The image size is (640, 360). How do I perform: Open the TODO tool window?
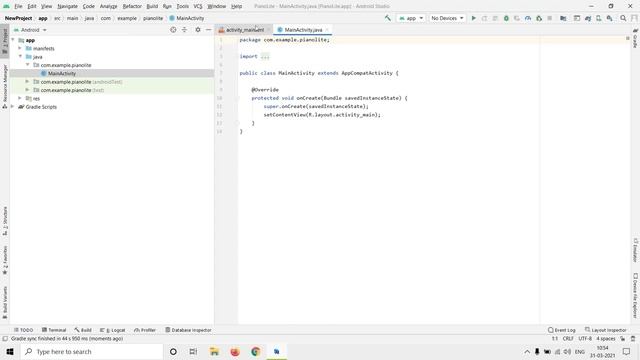pos(23,330)
